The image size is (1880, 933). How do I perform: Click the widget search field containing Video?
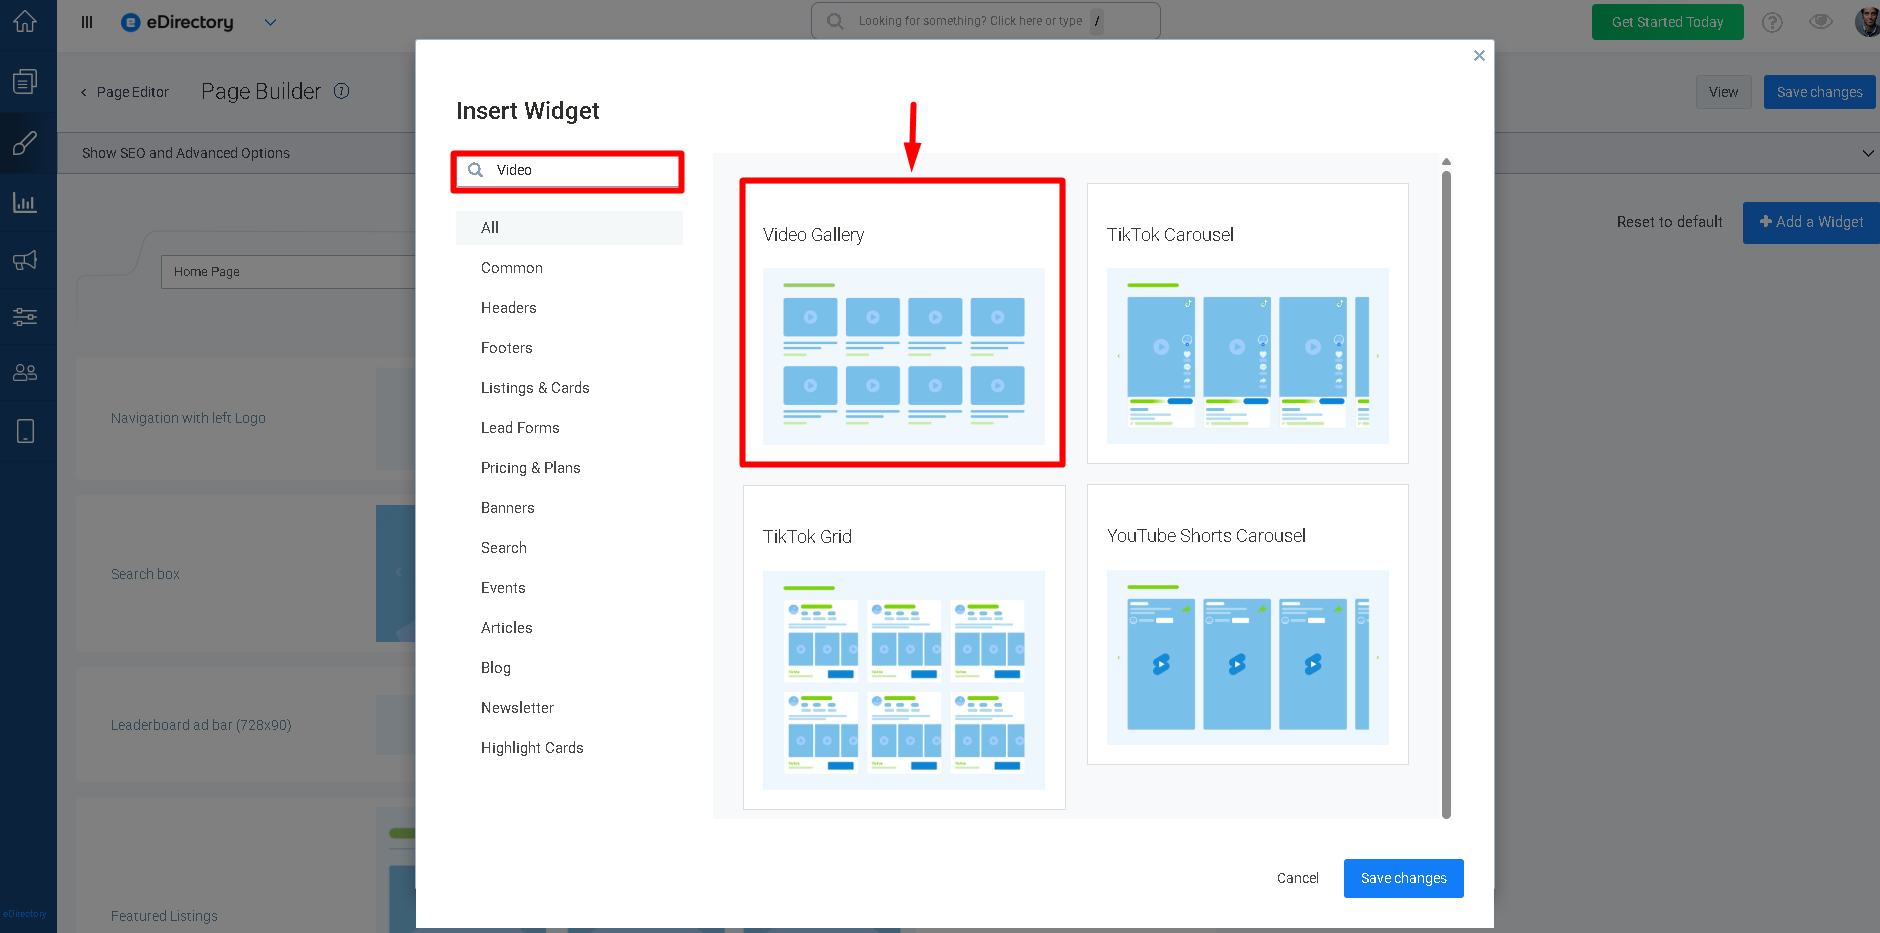tap(568, 171)
